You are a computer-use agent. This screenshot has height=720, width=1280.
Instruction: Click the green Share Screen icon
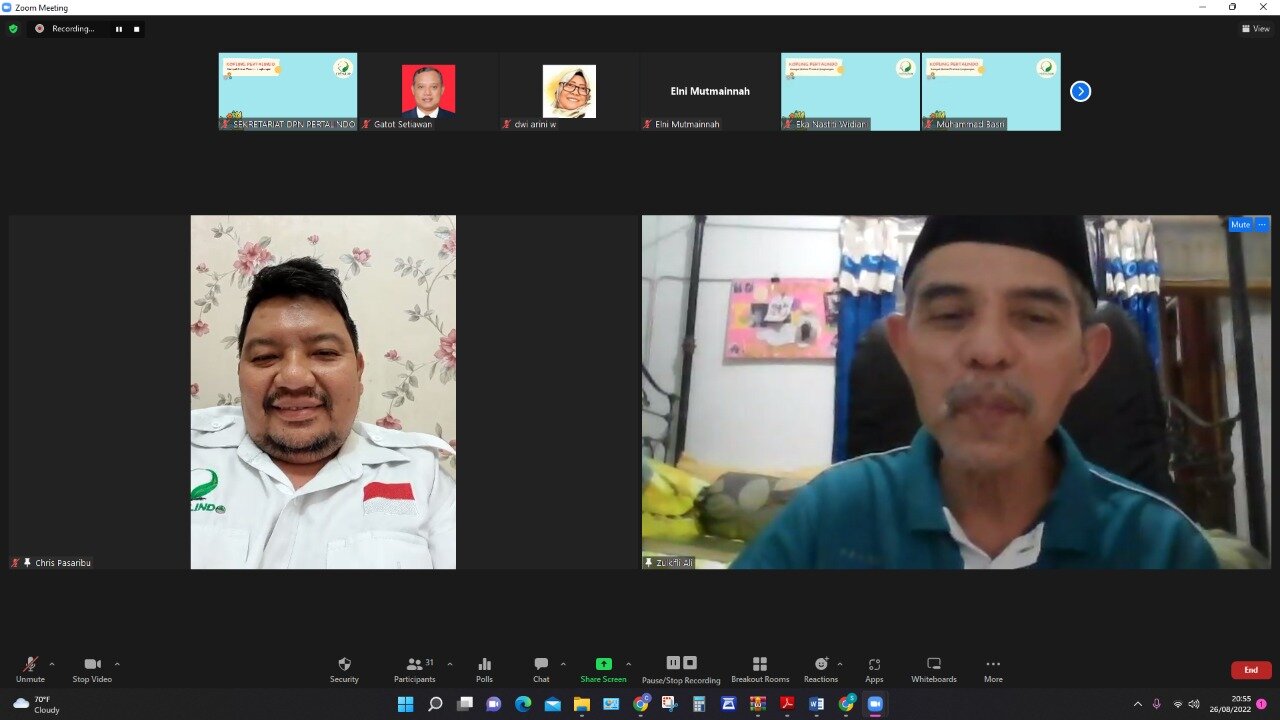click(x=603, y=665)
